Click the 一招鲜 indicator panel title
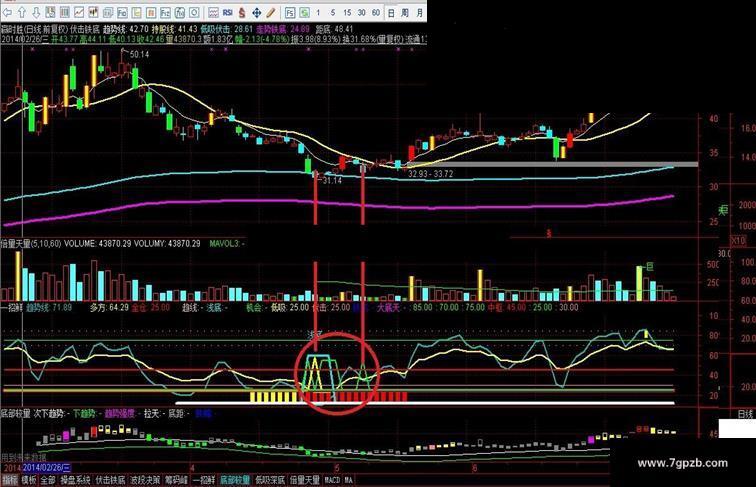Screen dimensions: 756x487 12,307
